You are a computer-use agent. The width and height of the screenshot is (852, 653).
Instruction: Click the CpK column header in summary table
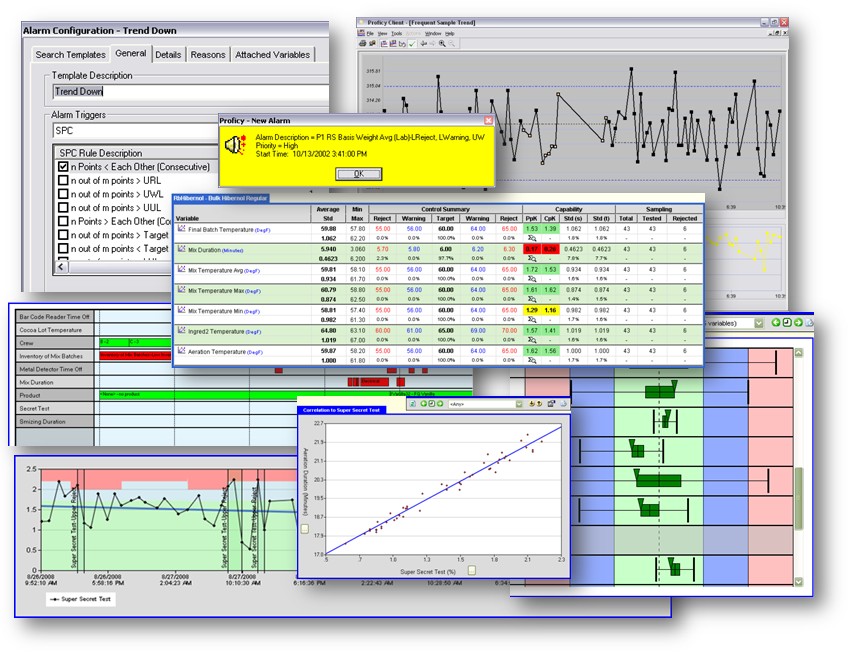coord(550,218)
